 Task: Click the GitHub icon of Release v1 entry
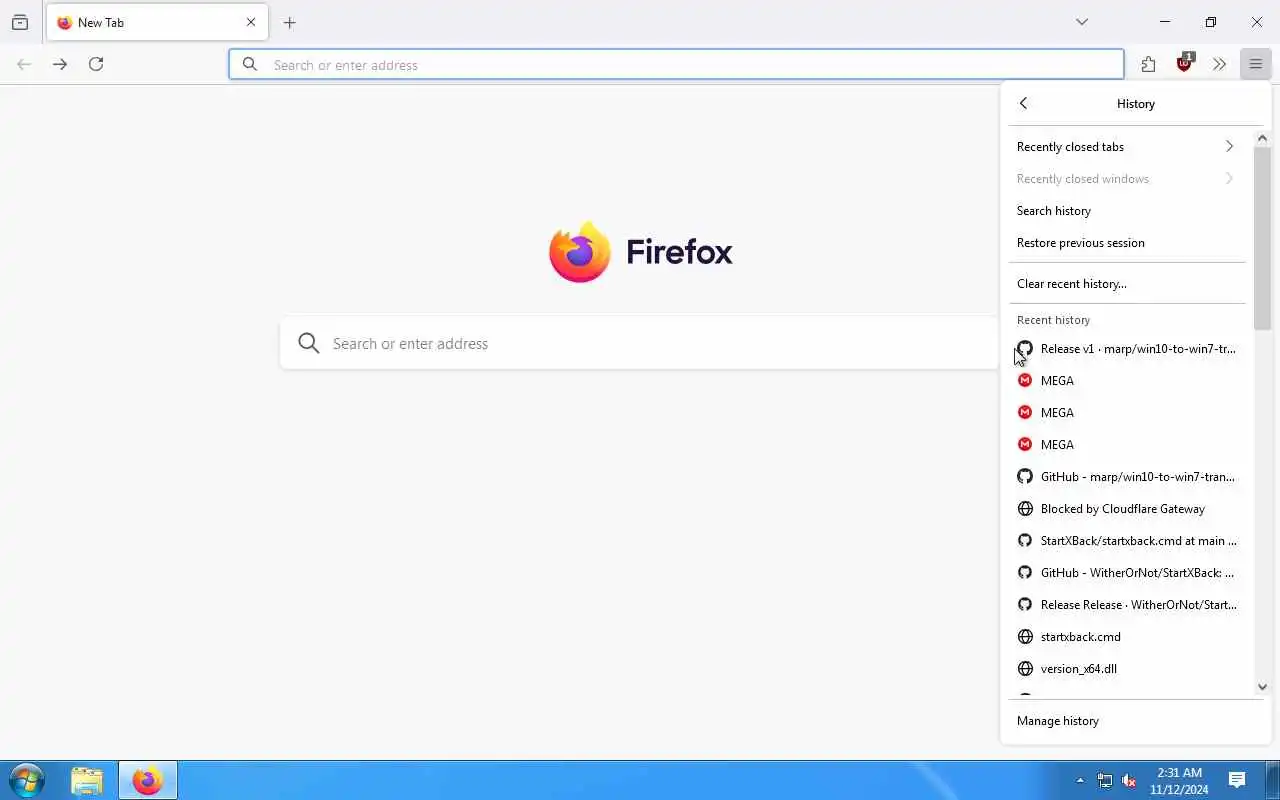(x=1025, y=349)
